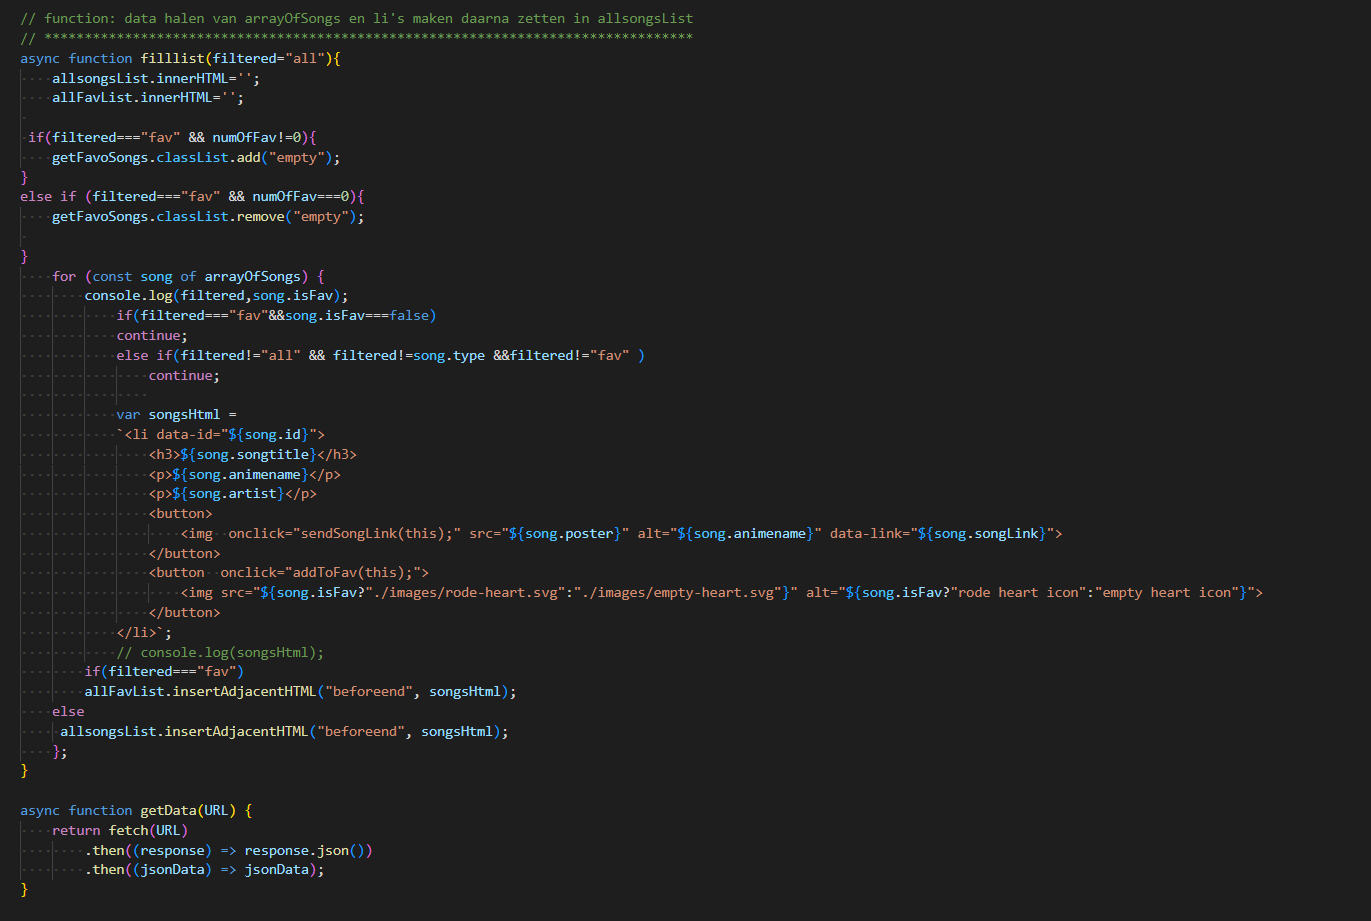Click the Dutch comment about arrayOfSongs
The height and width of the screenshot is (921, 1371).
coord(356,18)
